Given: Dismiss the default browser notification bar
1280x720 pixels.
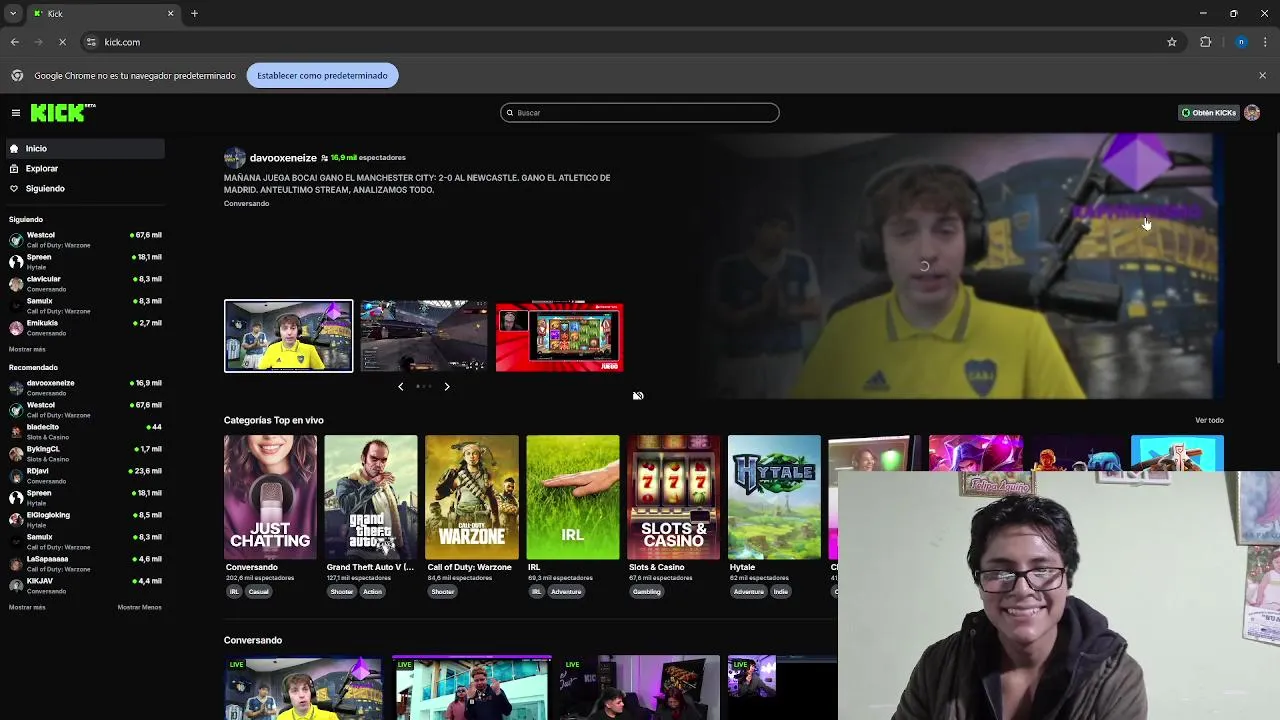Looking at the screenshot, I should click(x=1262, y=76).
